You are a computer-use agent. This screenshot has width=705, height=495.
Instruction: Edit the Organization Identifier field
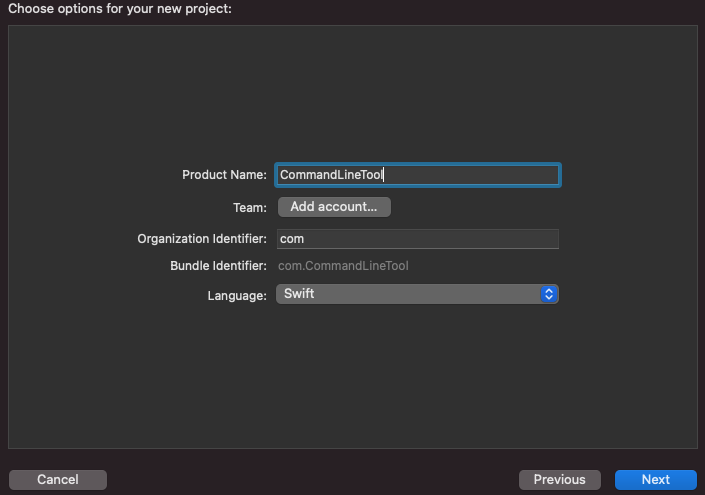coord(418,239)
